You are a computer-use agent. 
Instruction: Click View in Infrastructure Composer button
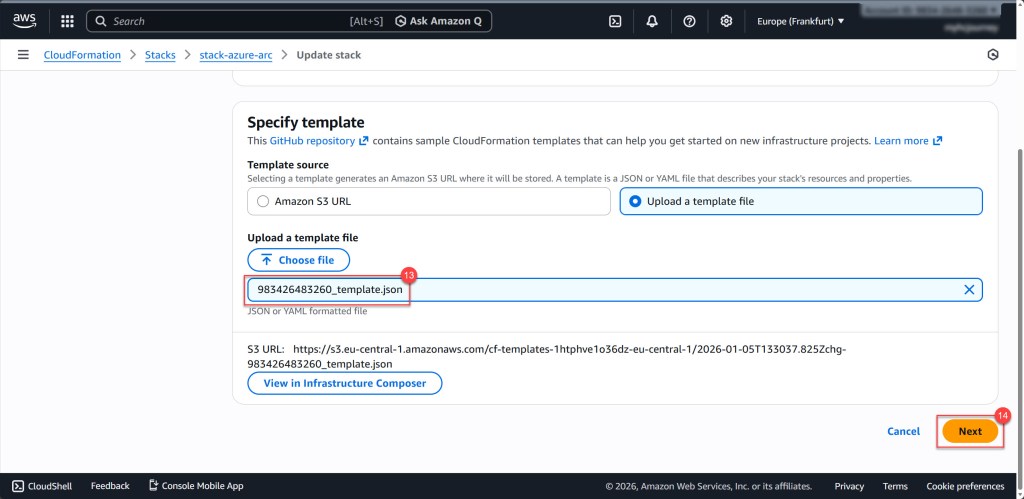[344, 383]
